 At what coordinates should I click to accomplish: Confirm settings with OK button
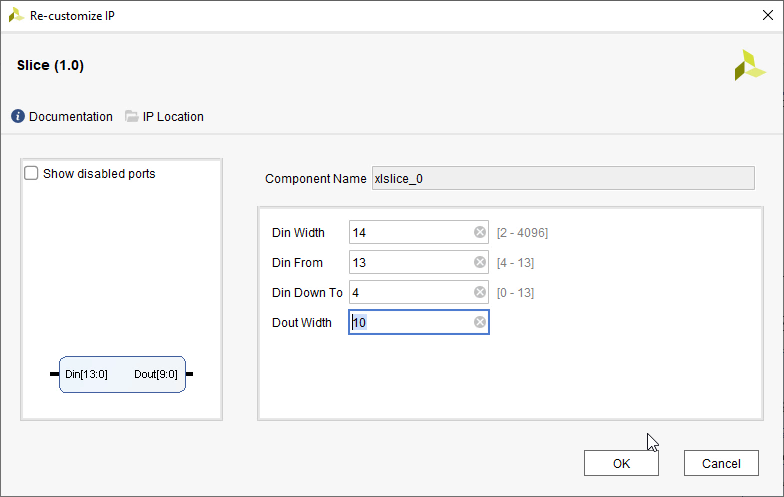[x=621, y=464]
